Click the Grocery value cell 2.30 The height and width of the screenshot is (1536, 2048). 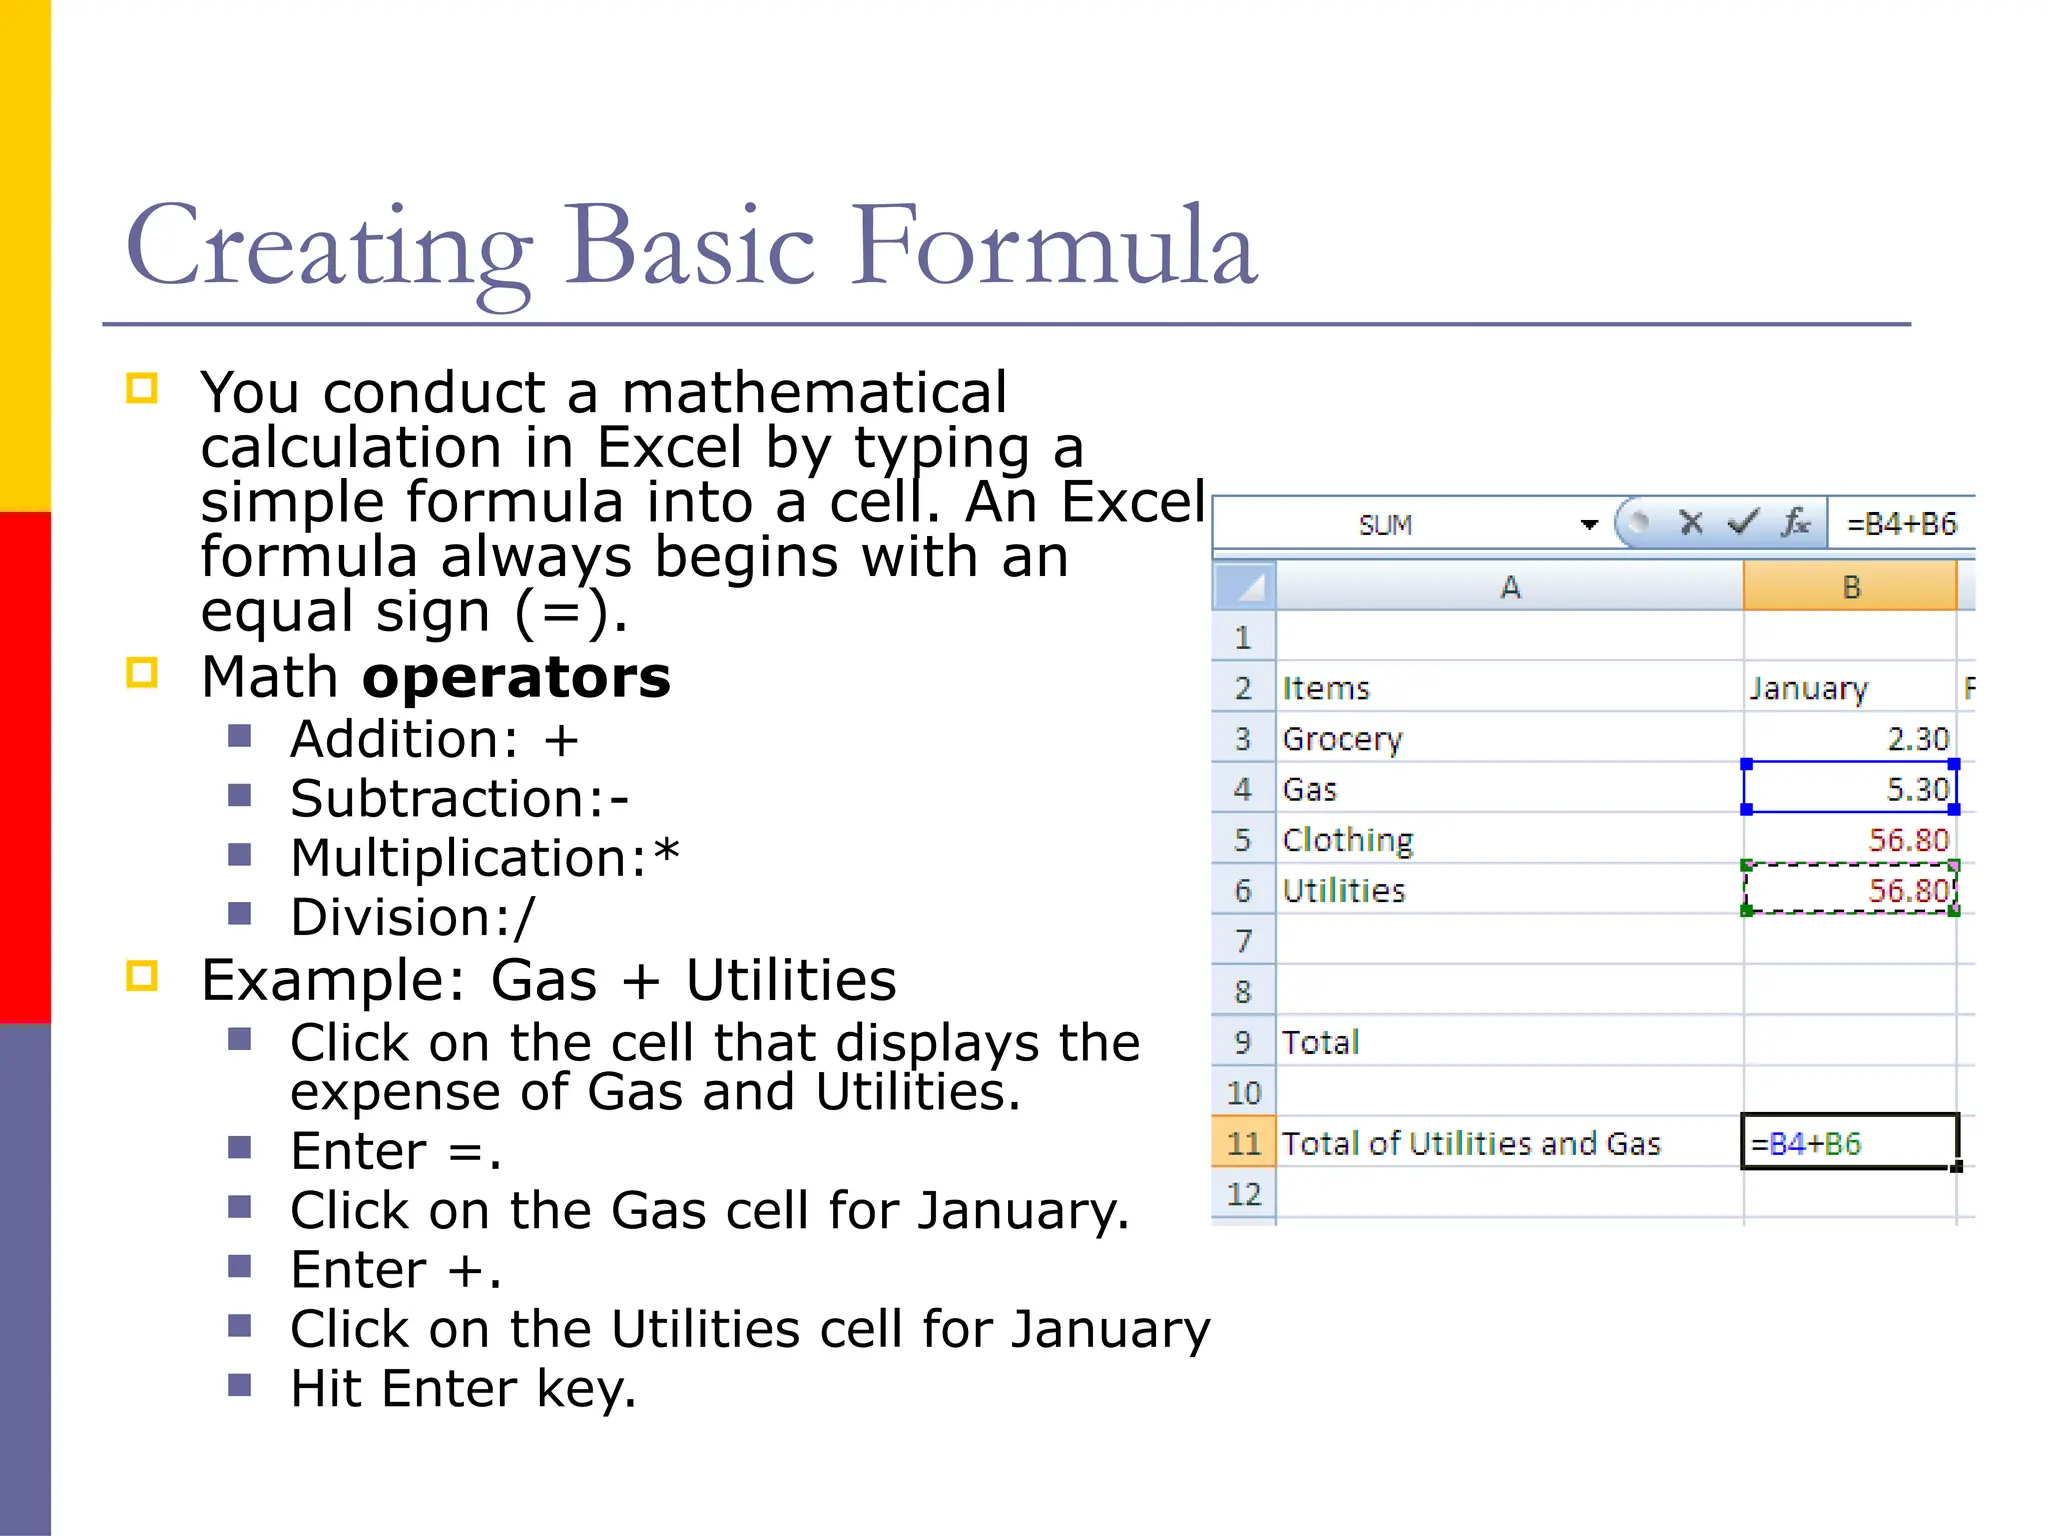(x=1850, y=739)
